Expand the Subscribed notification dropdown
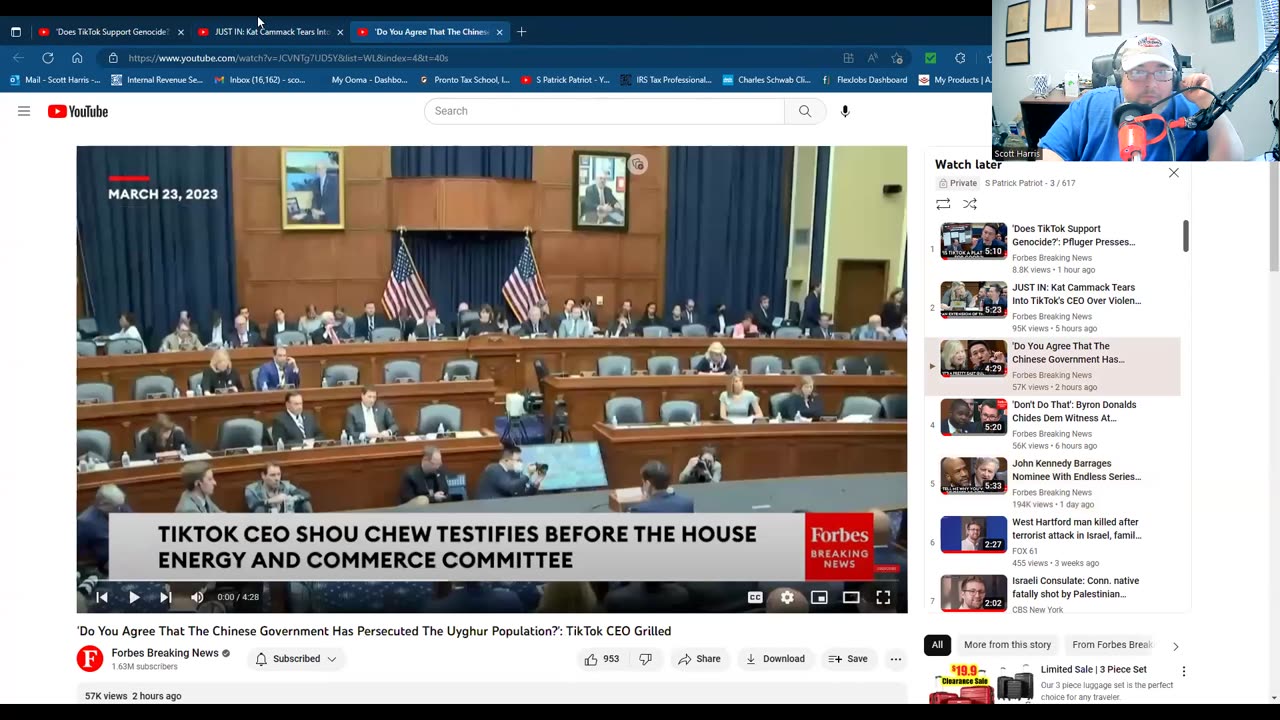This screenshot has height=720, width=1280. click(x=296, y=659)
